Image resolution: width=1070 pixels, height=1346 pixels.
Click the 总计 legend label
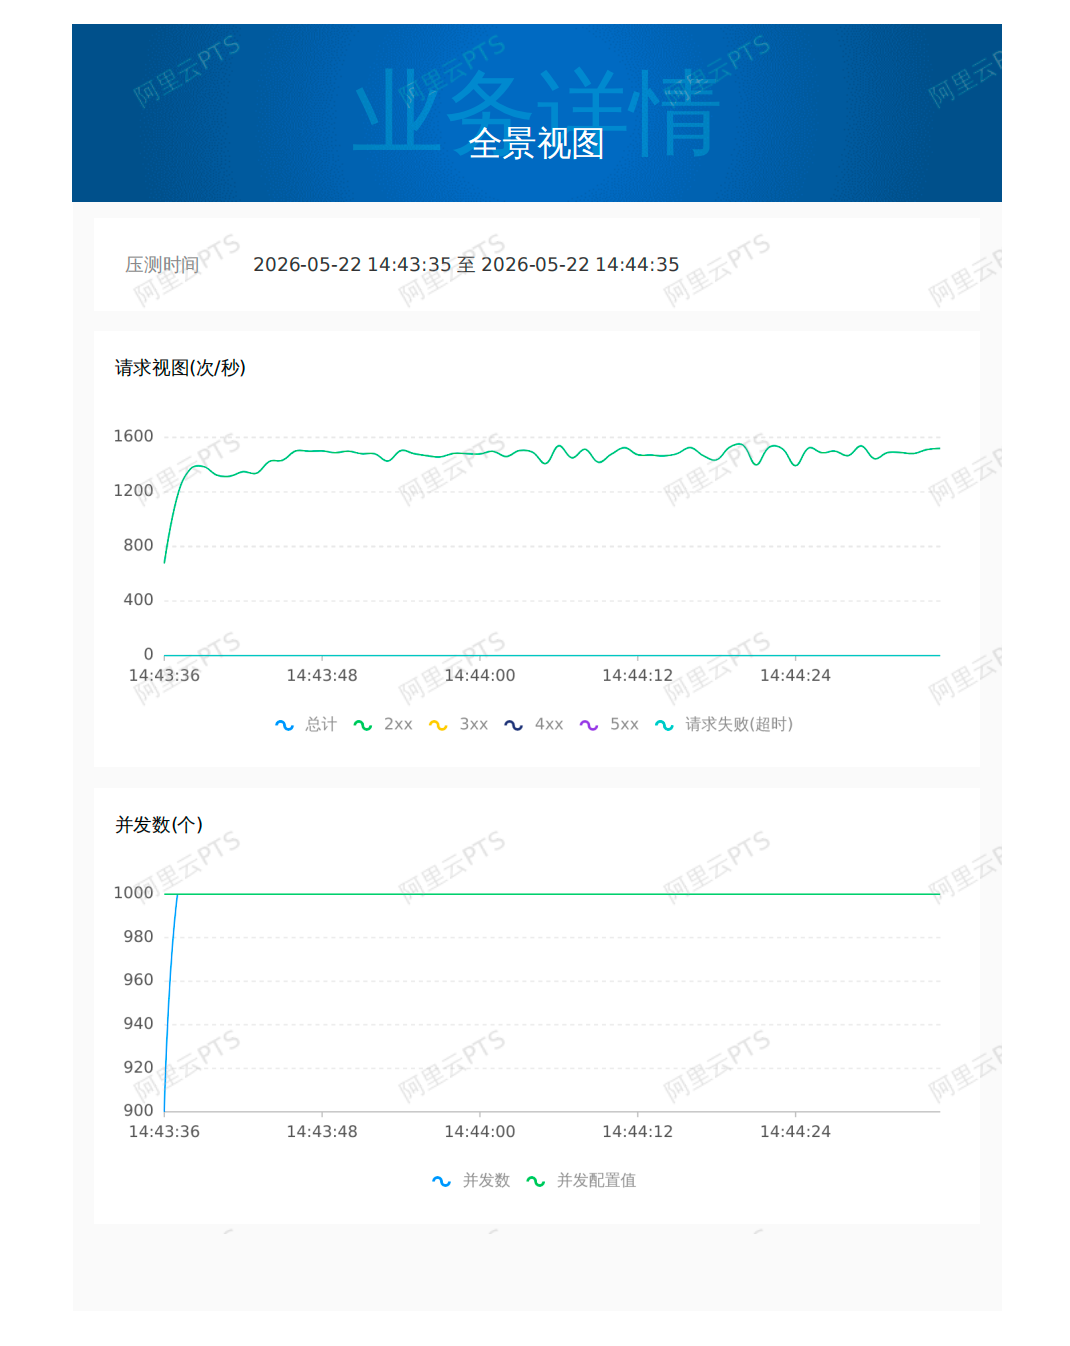tap(321, 724)
